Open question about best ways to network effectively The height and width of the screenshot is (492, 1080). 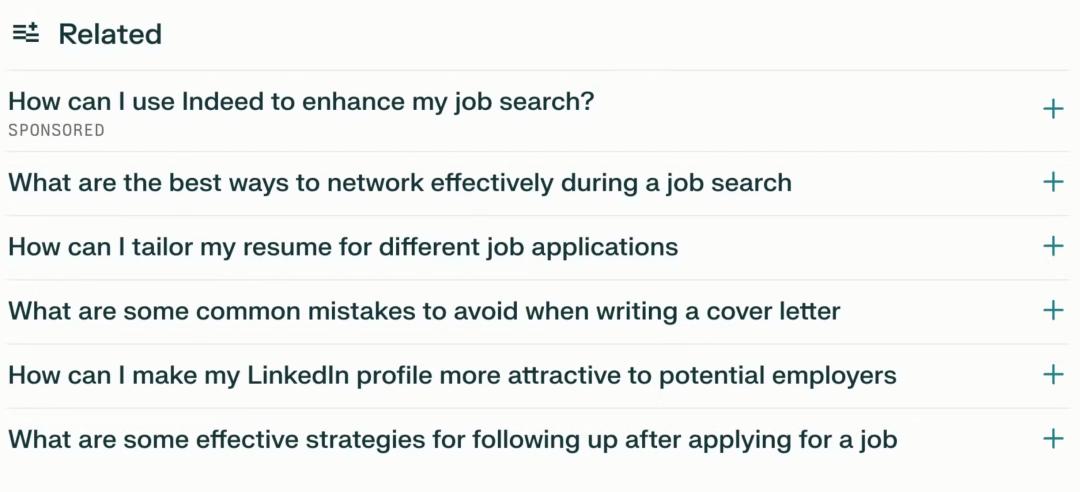click(x=400, y=183)
